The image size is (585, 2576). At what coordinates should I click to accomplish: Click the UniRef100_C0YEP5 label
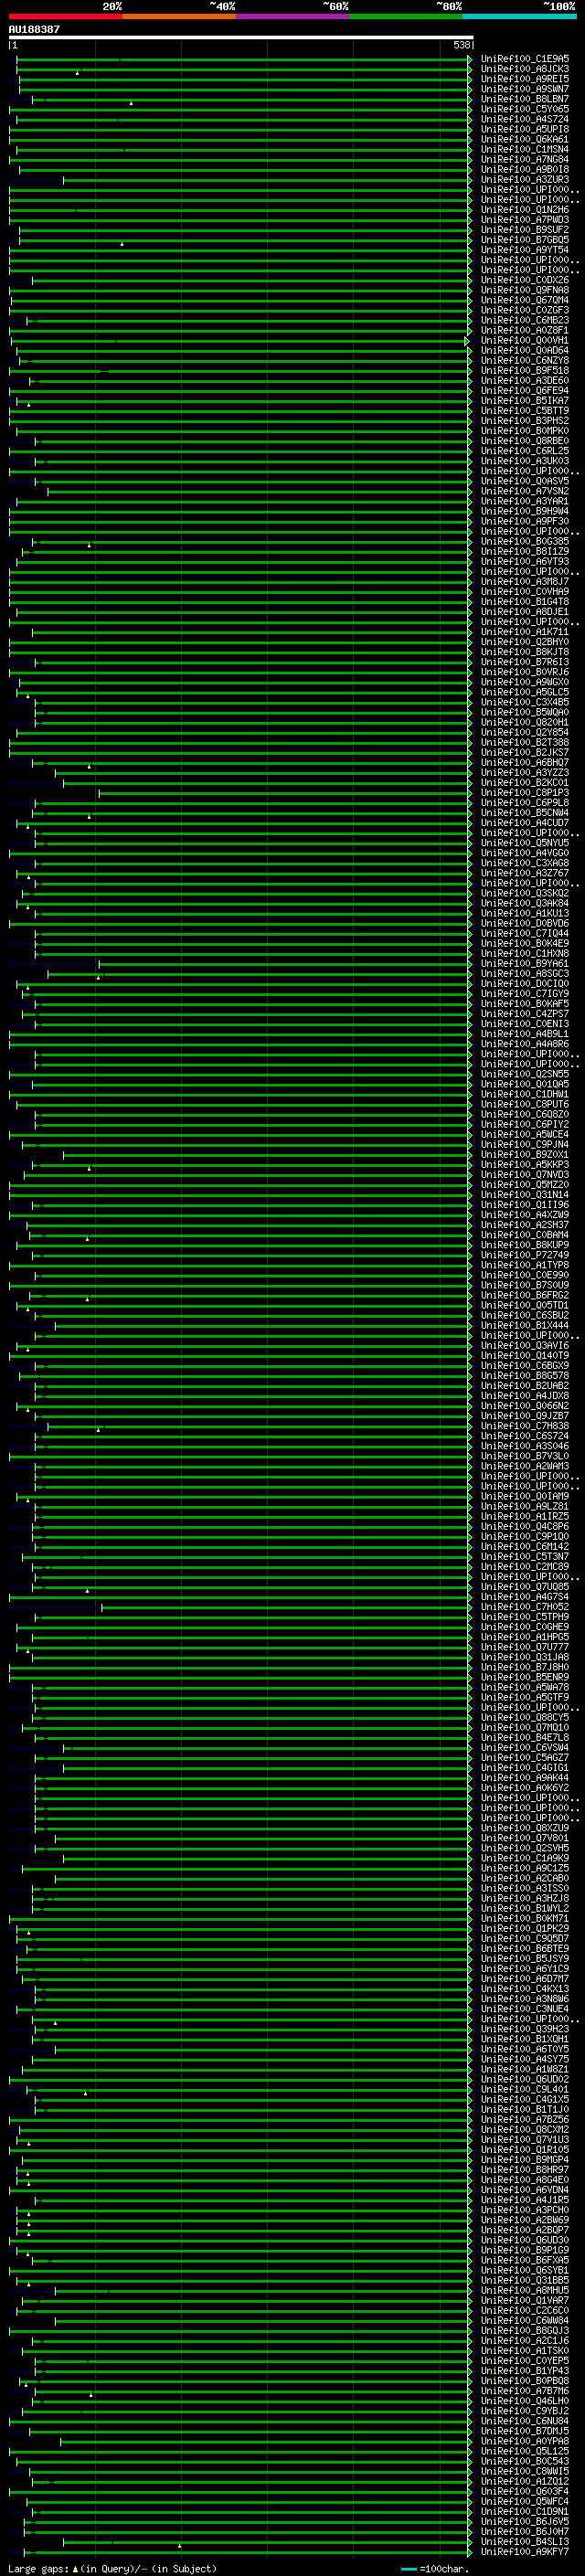coord(524,2361)
